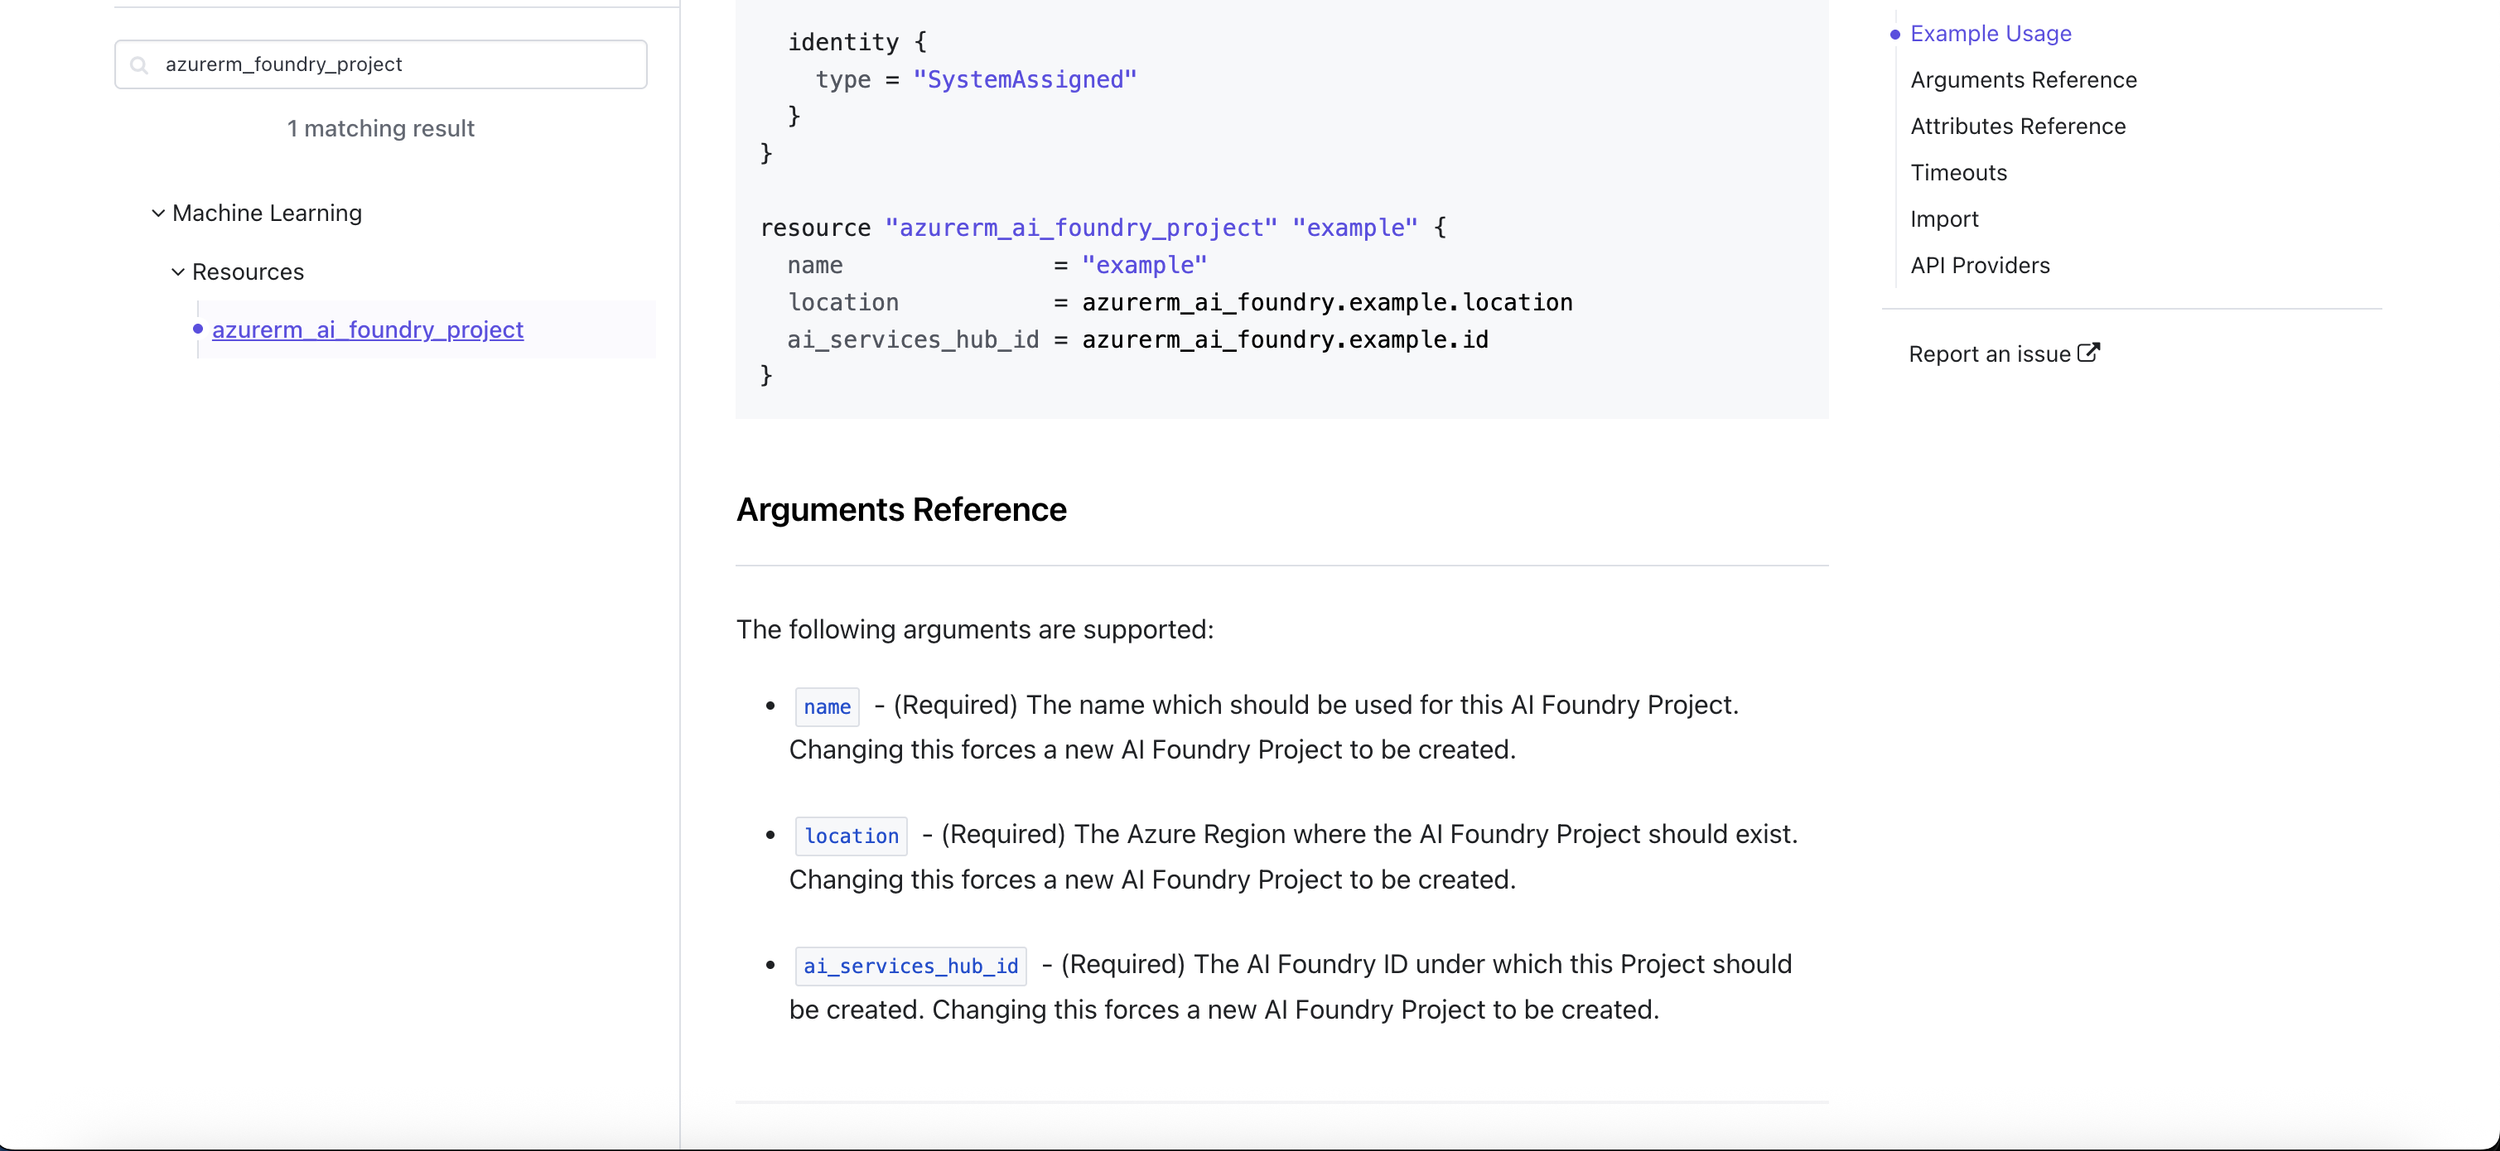Click Report an issue link

point(1989,354)
